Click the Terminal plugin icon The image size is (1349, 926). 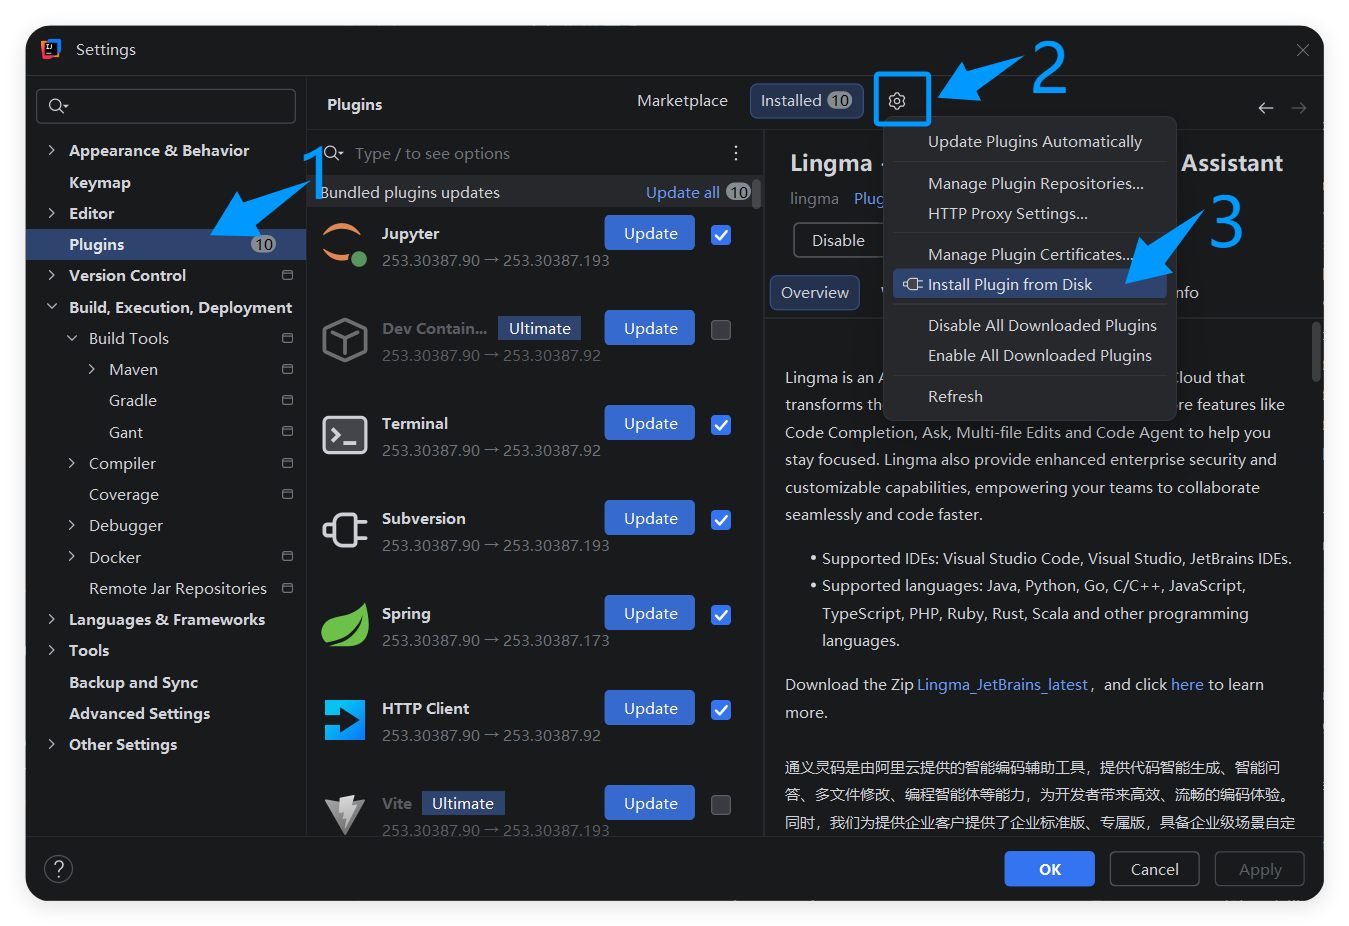tap(344, 435)
